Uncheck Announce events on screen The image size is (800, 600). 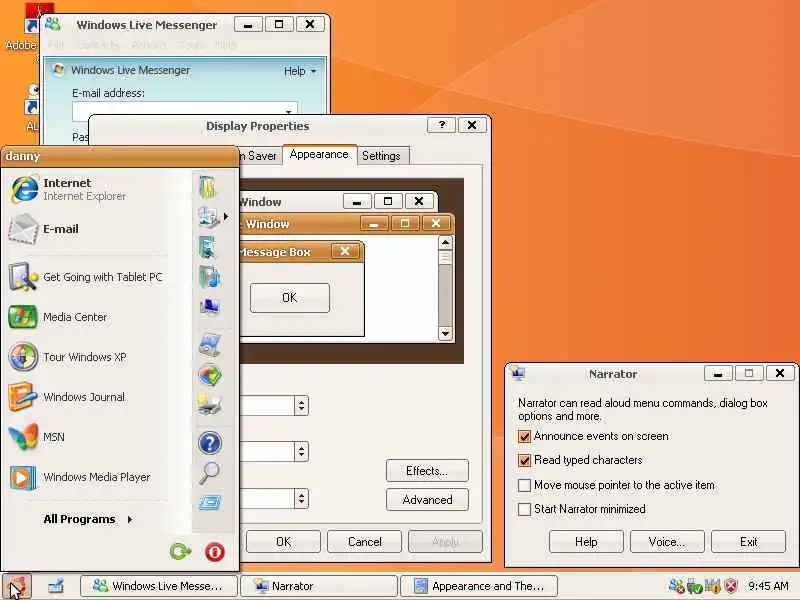524,436
